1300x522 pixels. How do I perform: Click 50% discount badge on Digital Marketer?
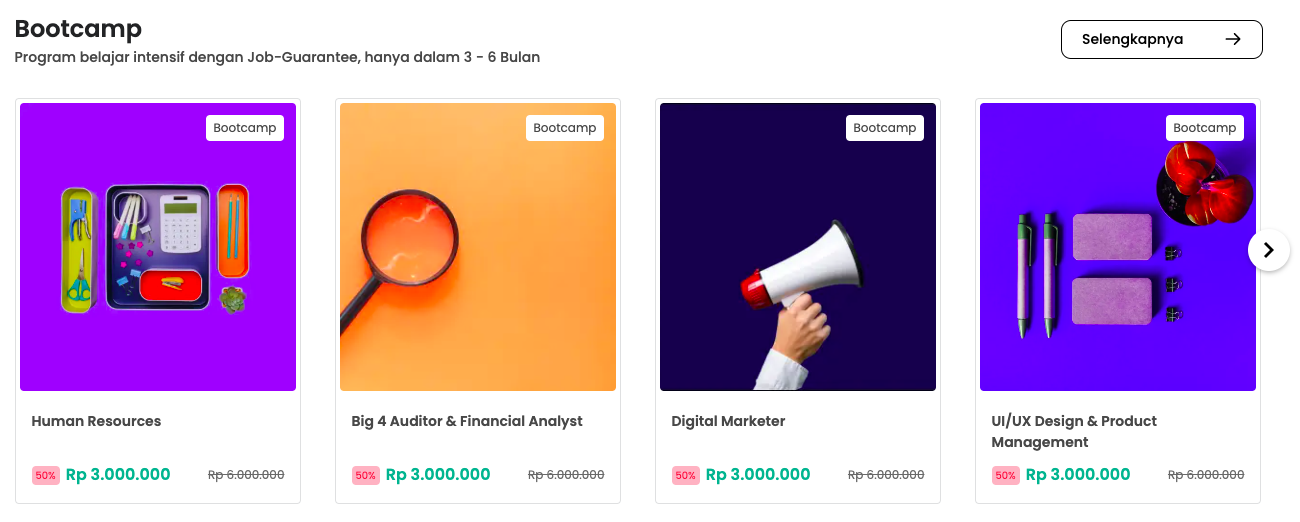point(686,476)
